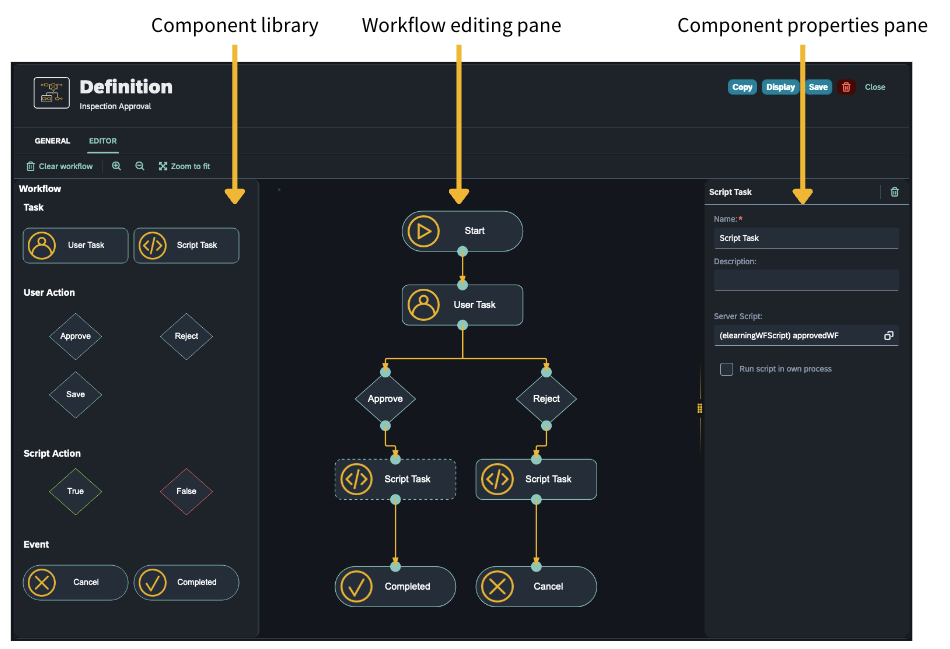This screenshot has height=649, width=950.
Task: Click the Save button in header
Action: [818, 87]
